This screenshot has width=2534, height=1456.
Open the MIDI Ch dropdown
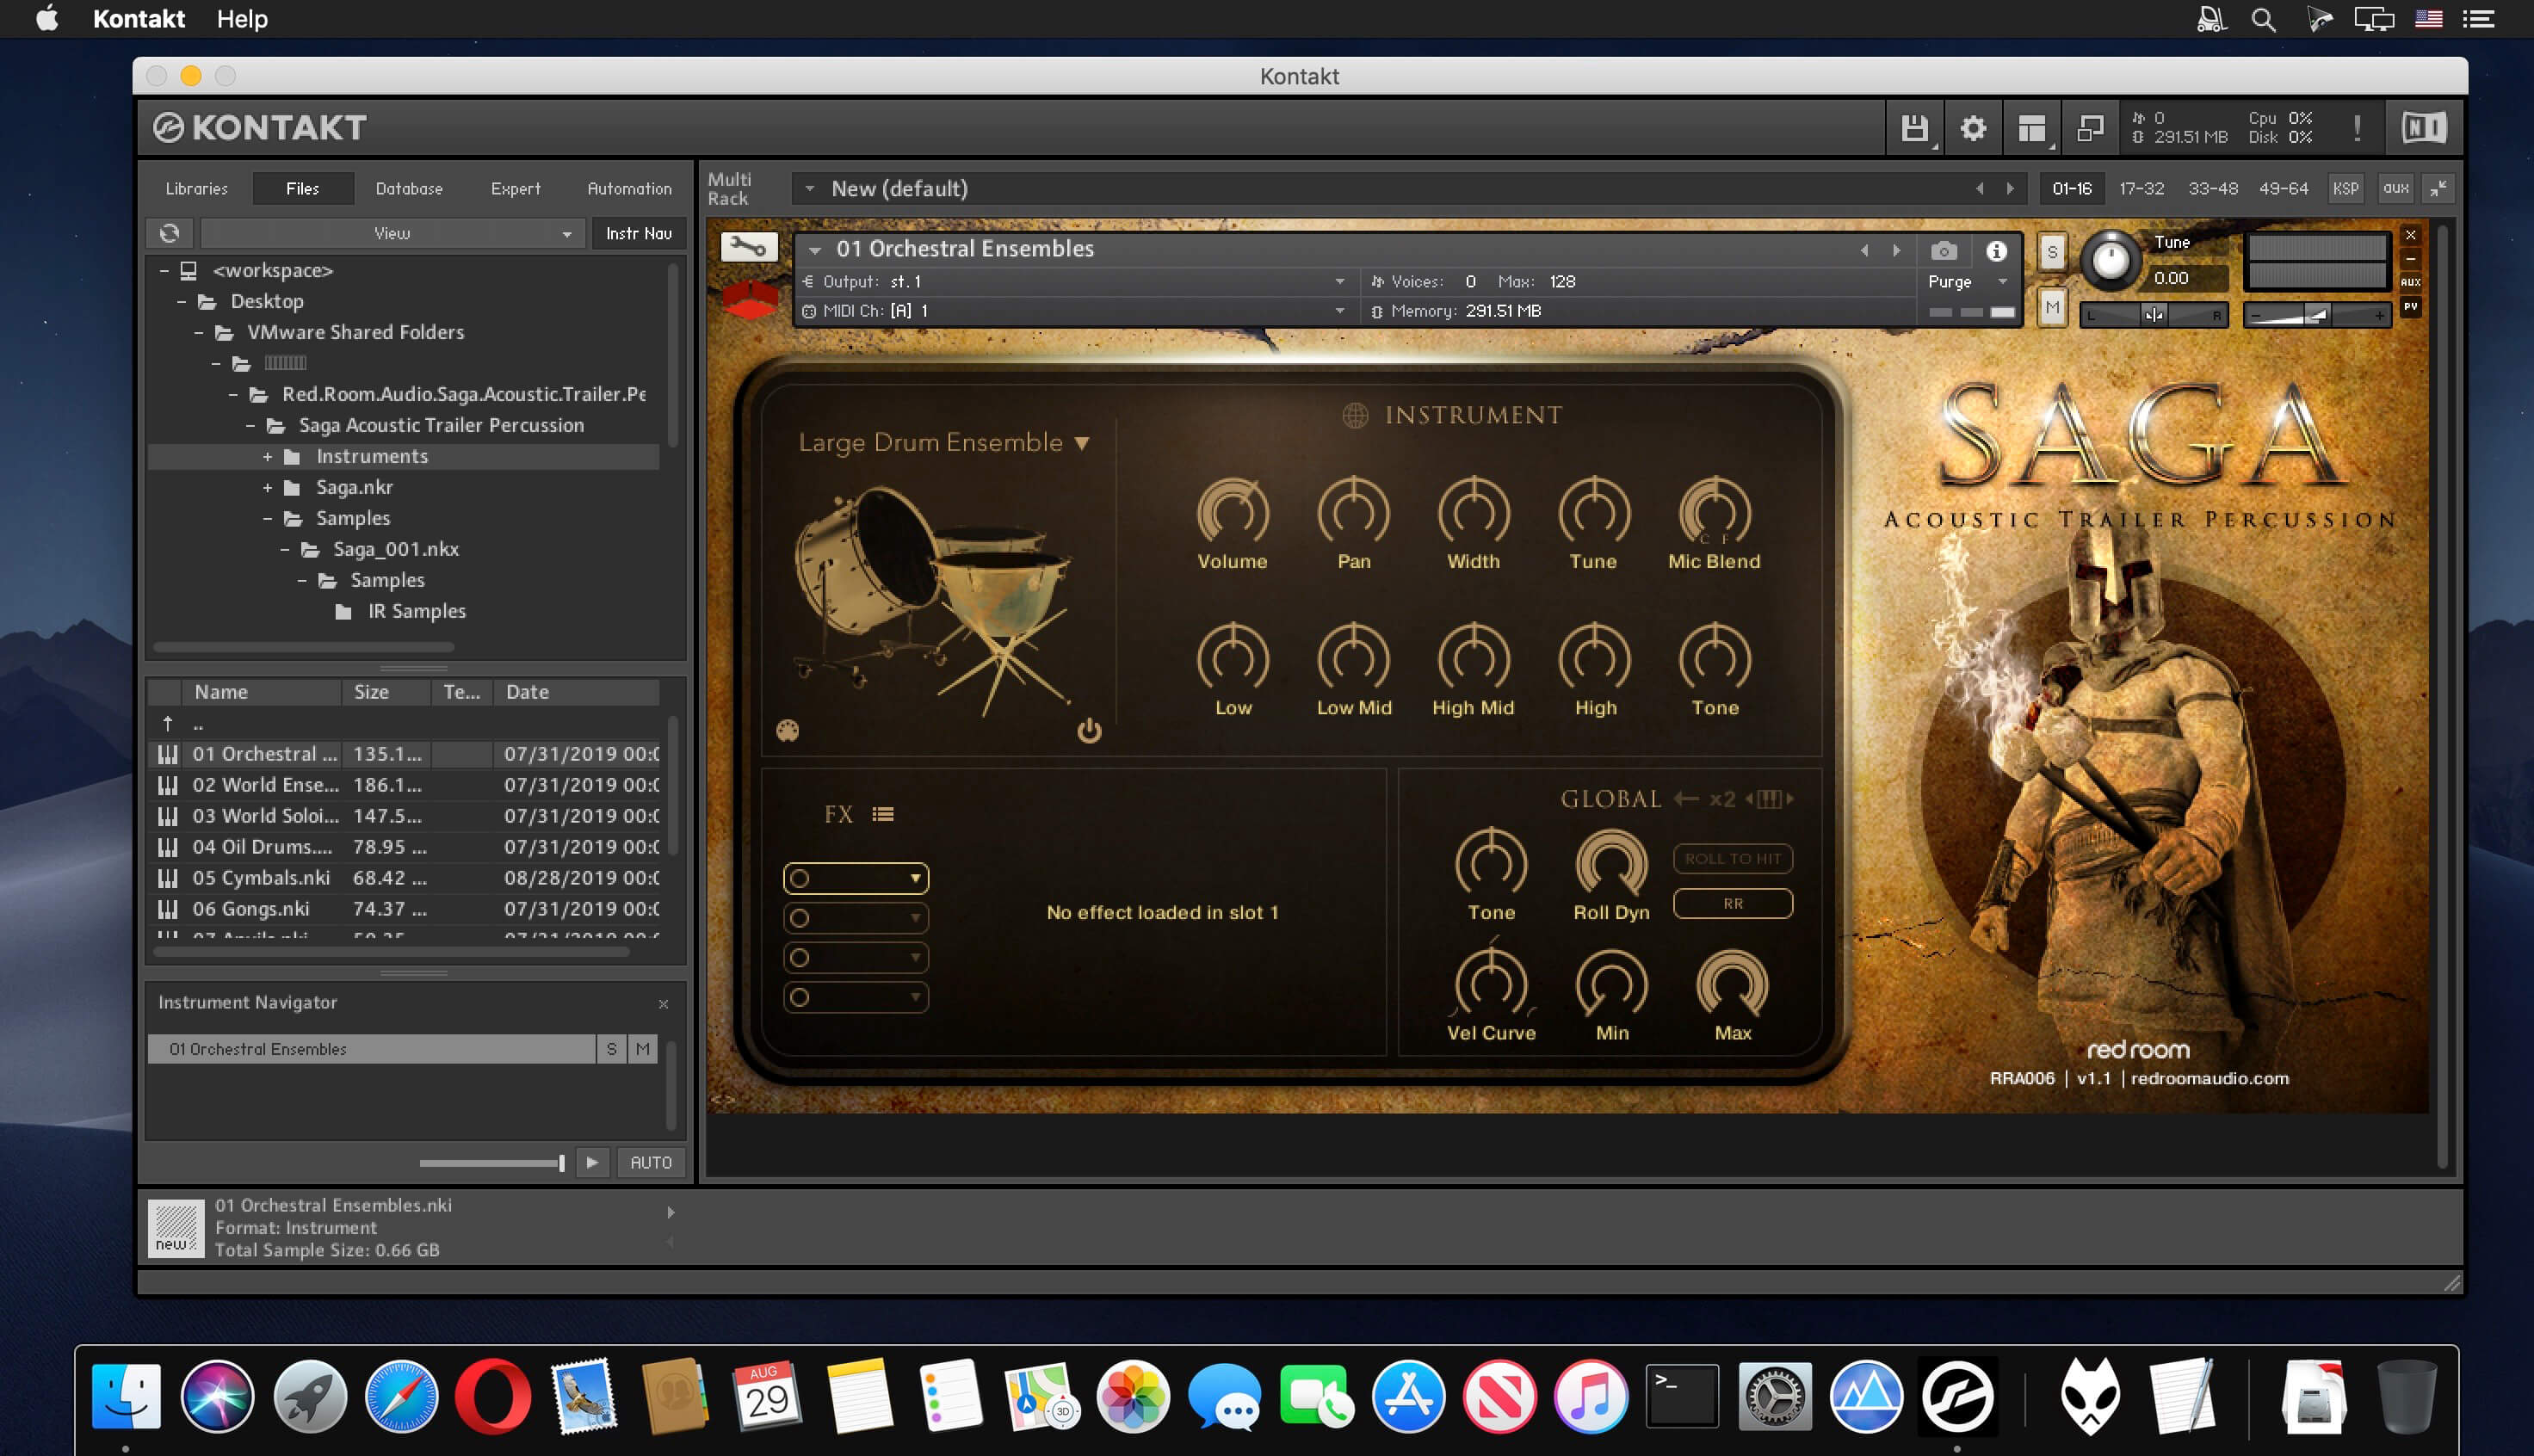click(1076, 311)
